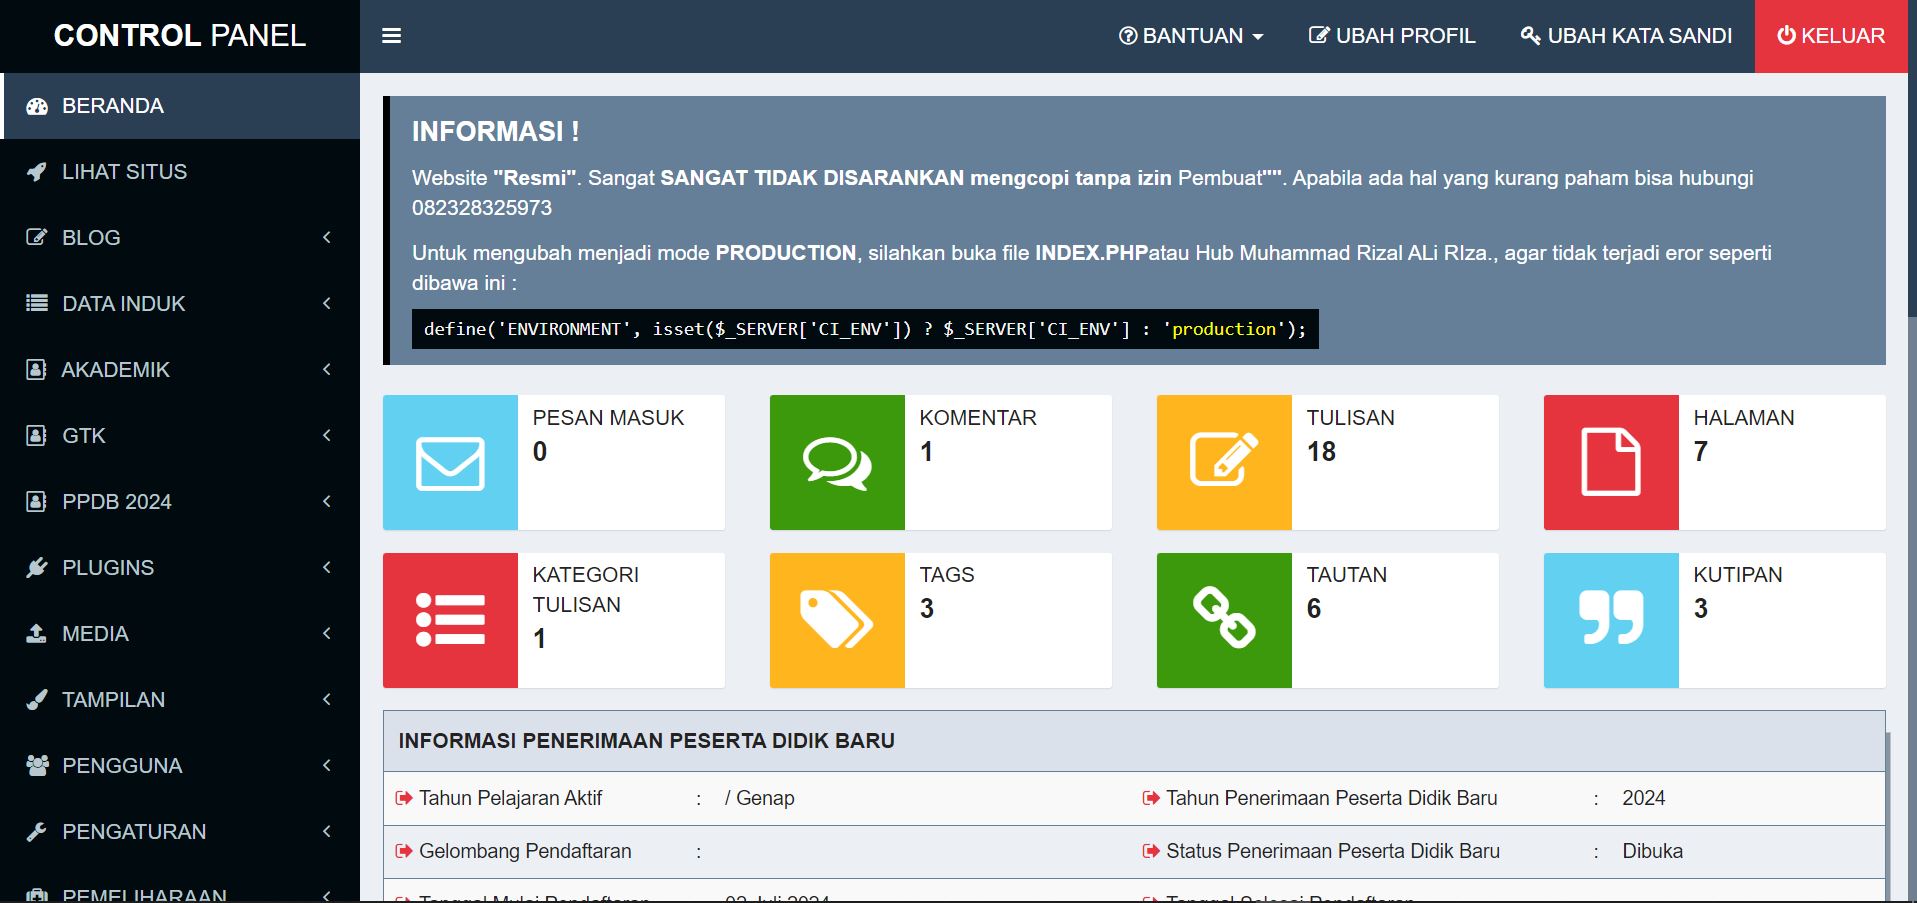The image size is (1917, 903).
Task: Click the Komentar speech bubbles icon
Action: point(837,463)
